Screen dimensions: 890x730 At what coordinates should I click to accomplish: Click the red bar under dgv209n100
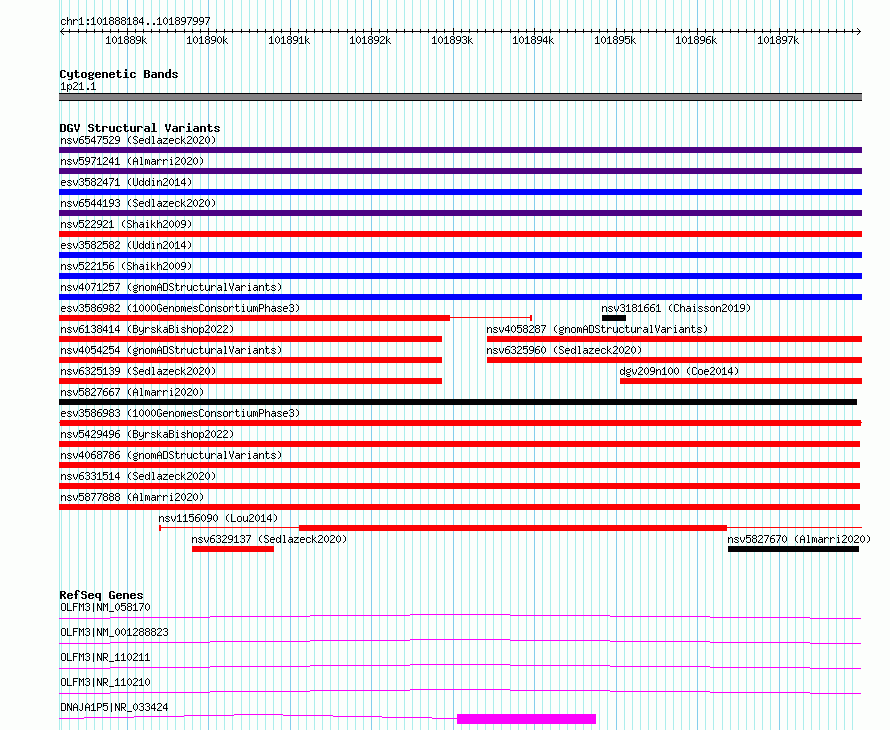741,381
